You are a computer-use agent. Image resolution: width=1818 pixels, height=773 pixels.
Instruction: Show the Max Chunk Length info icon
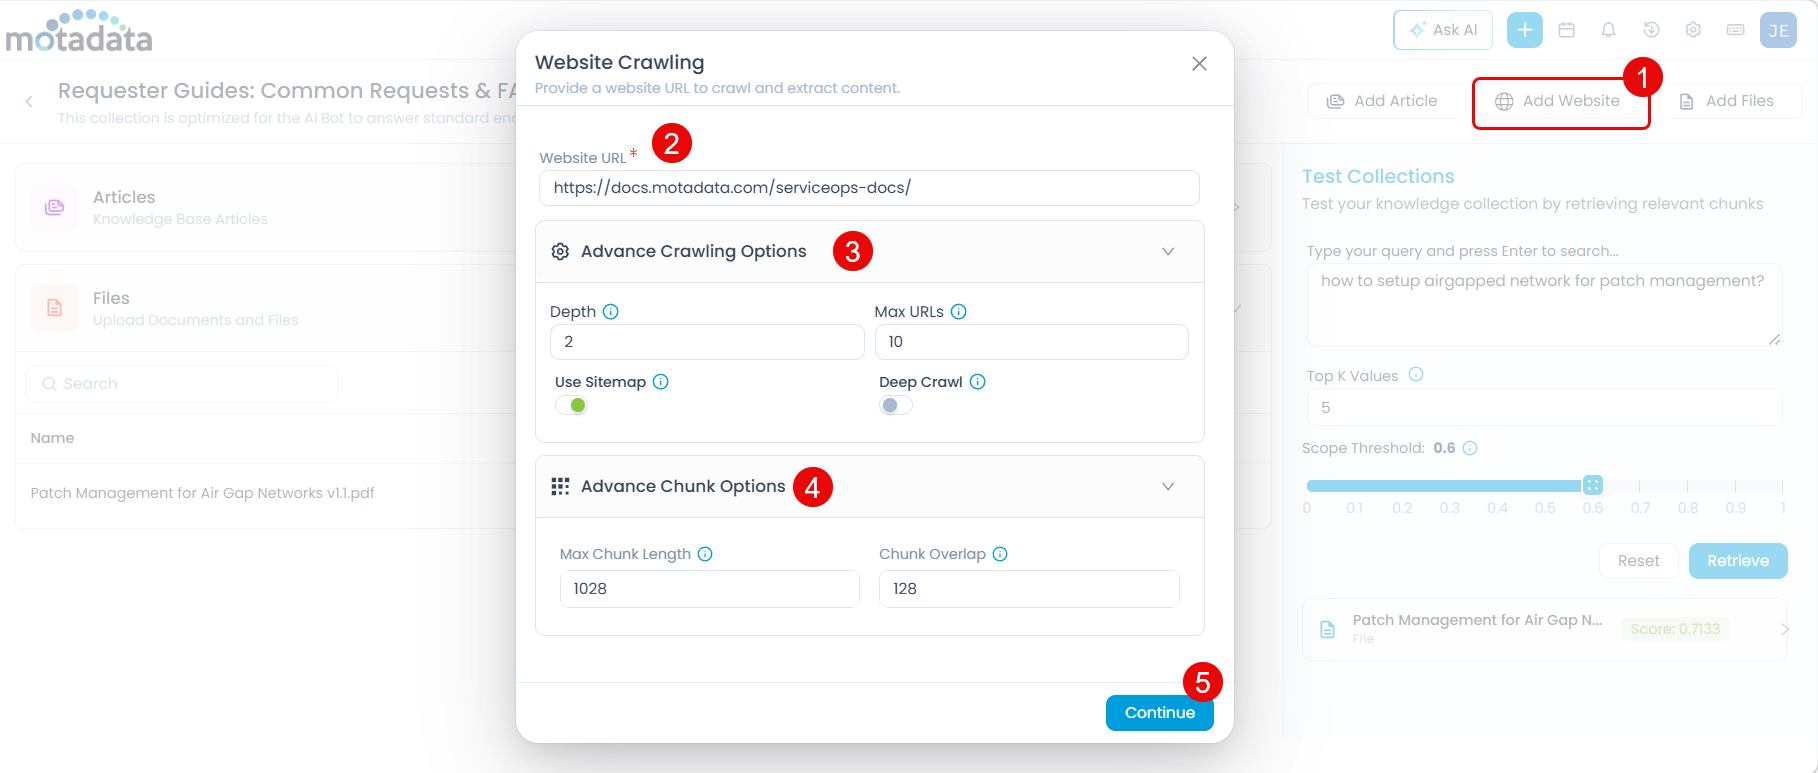click(705, 554)
